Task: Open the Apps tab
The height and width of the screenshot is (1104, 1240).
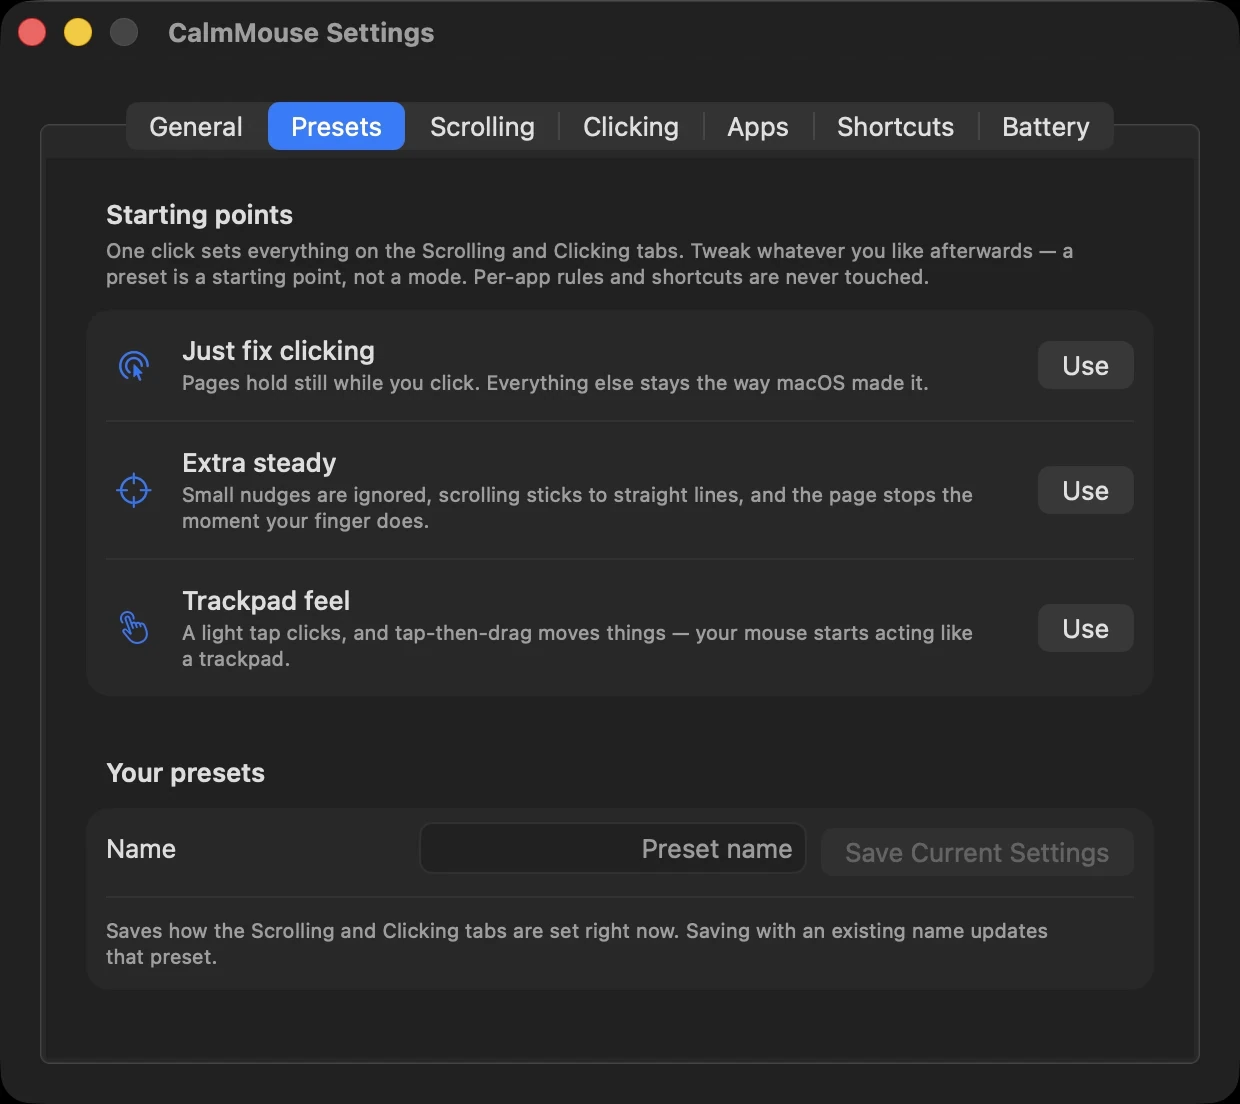Action: pyautogui.click(x=758, y=127)
